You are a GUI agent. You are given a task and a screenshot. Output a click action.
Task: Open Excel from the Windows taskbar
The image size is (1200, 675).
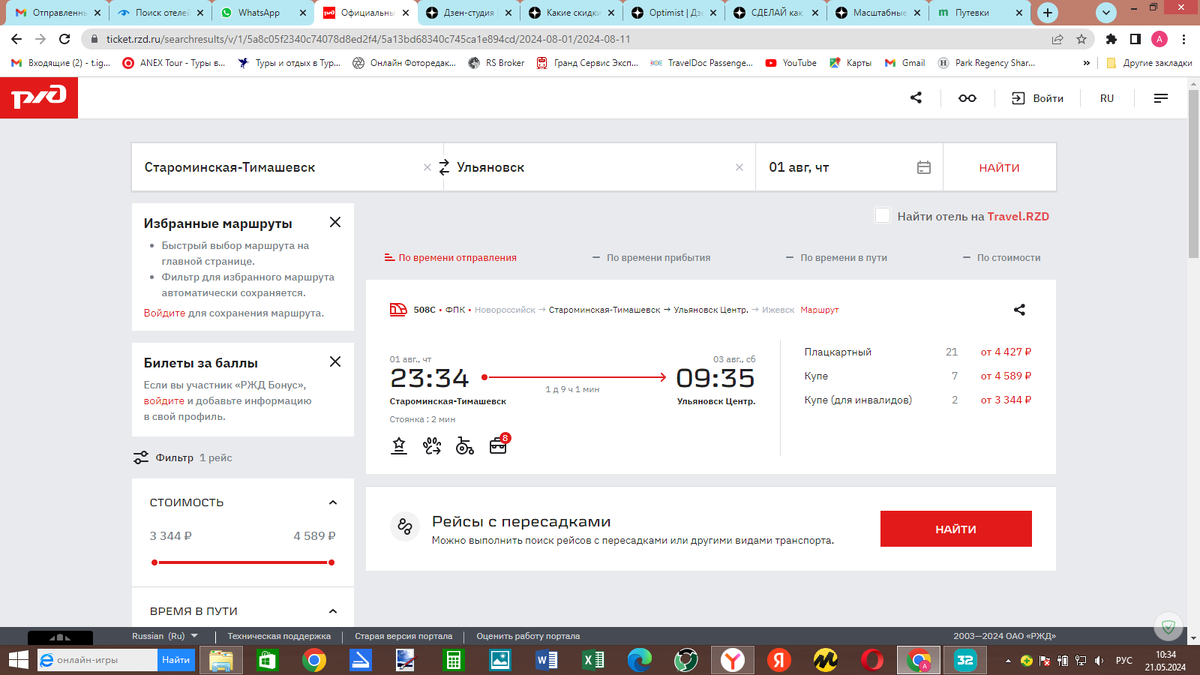(x=593, y=660)
